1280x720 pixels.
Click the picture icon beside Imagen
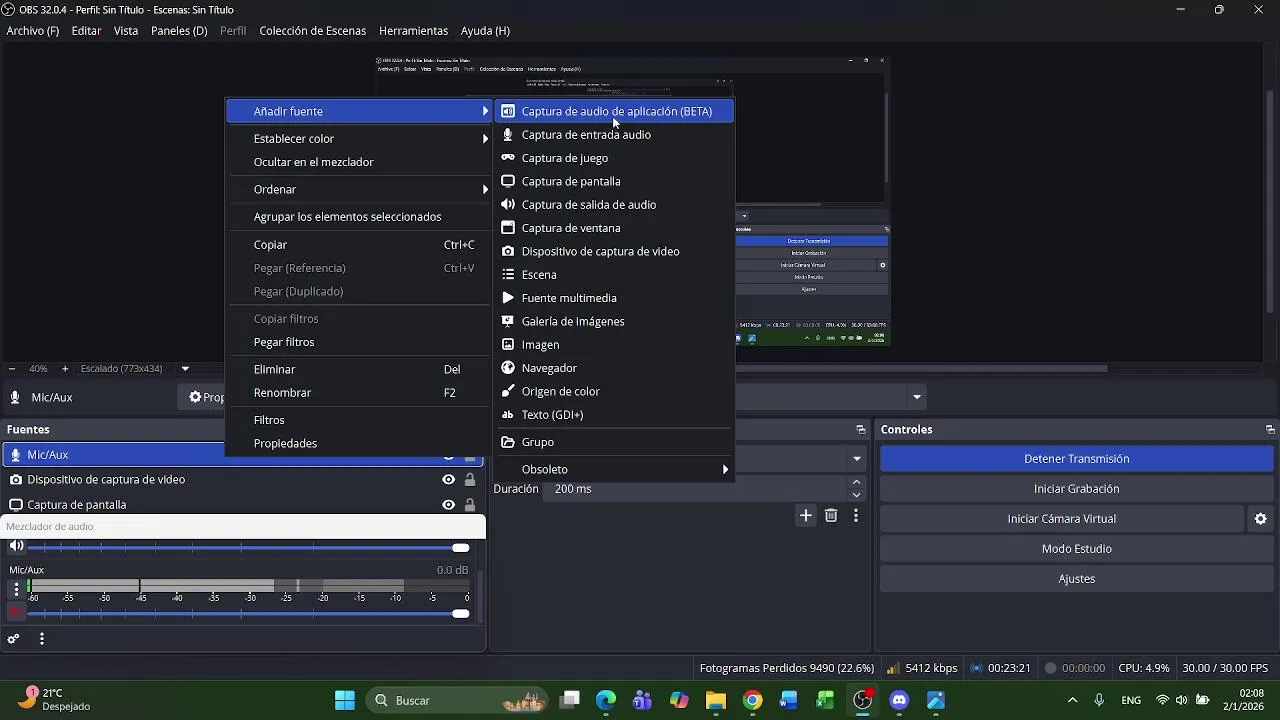pos(508,344)
